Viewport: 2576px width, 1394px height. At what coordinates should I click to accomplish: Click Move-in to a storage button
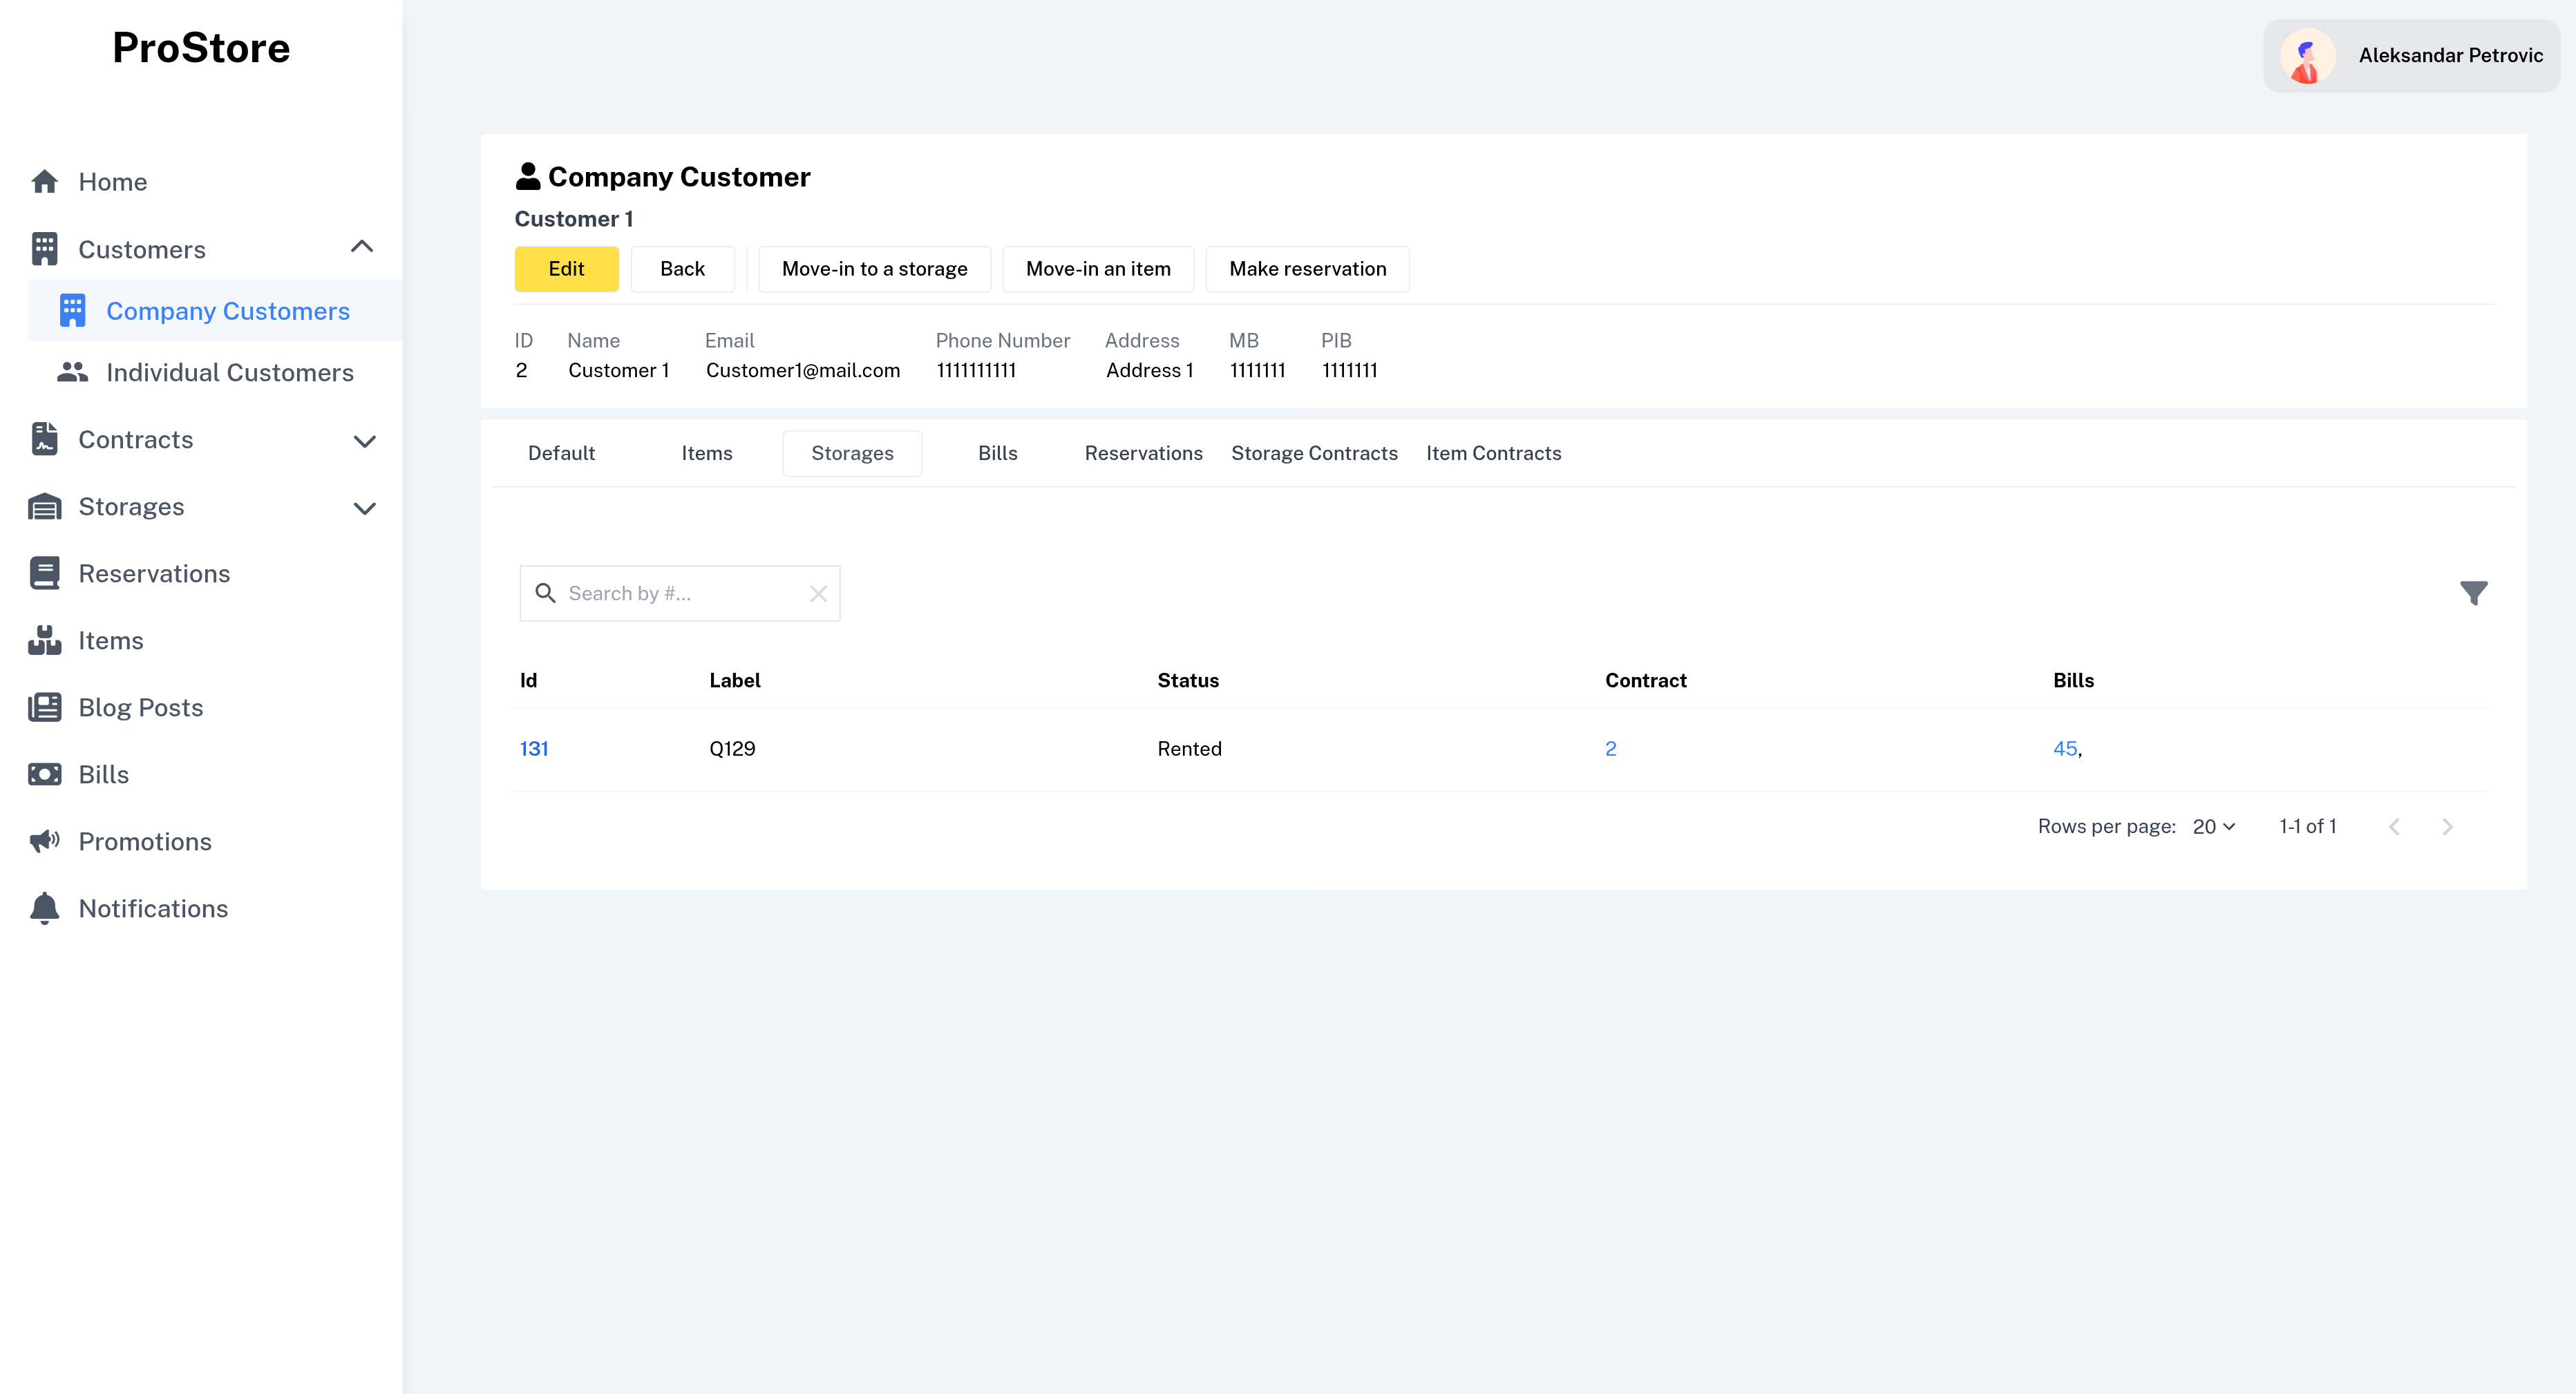tap(874, 269)
